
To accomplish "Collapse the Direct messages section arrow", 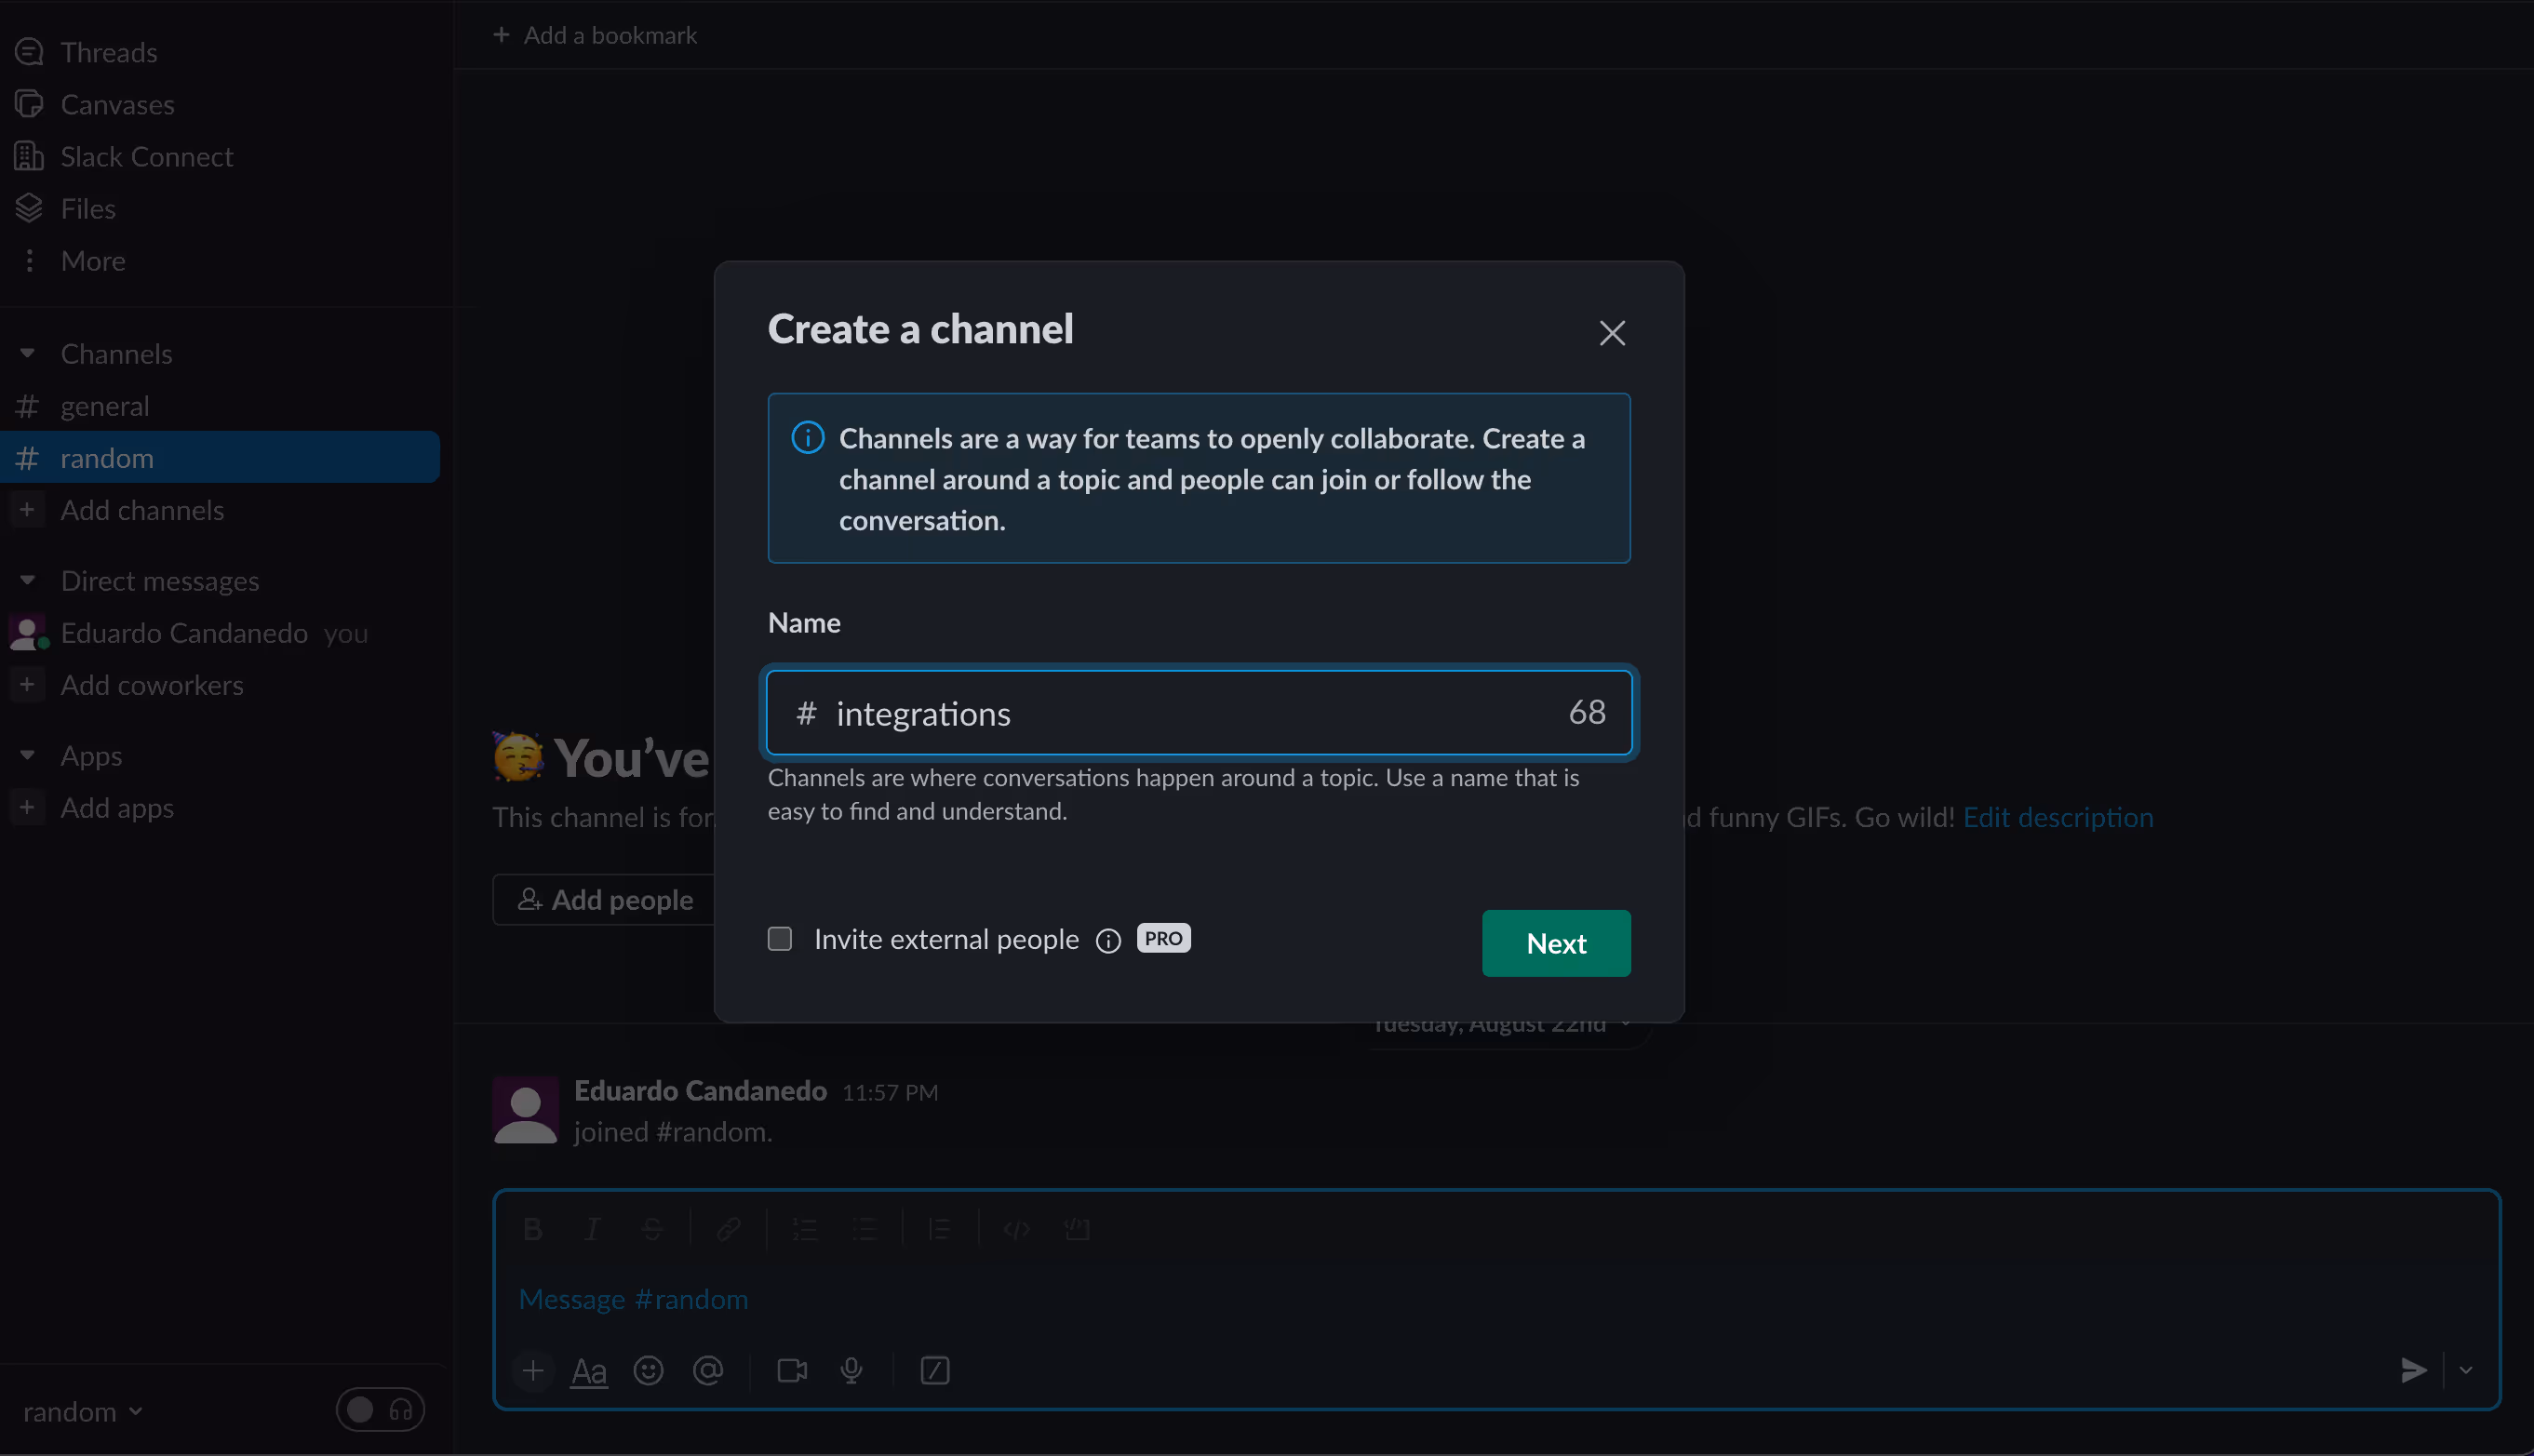I will tap(28, 580).
